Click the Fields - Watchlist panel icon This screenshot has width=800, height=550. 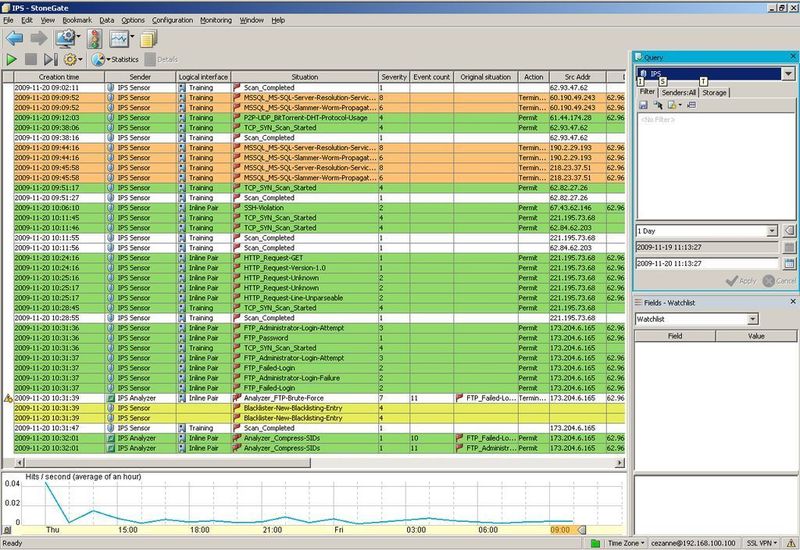638,302
